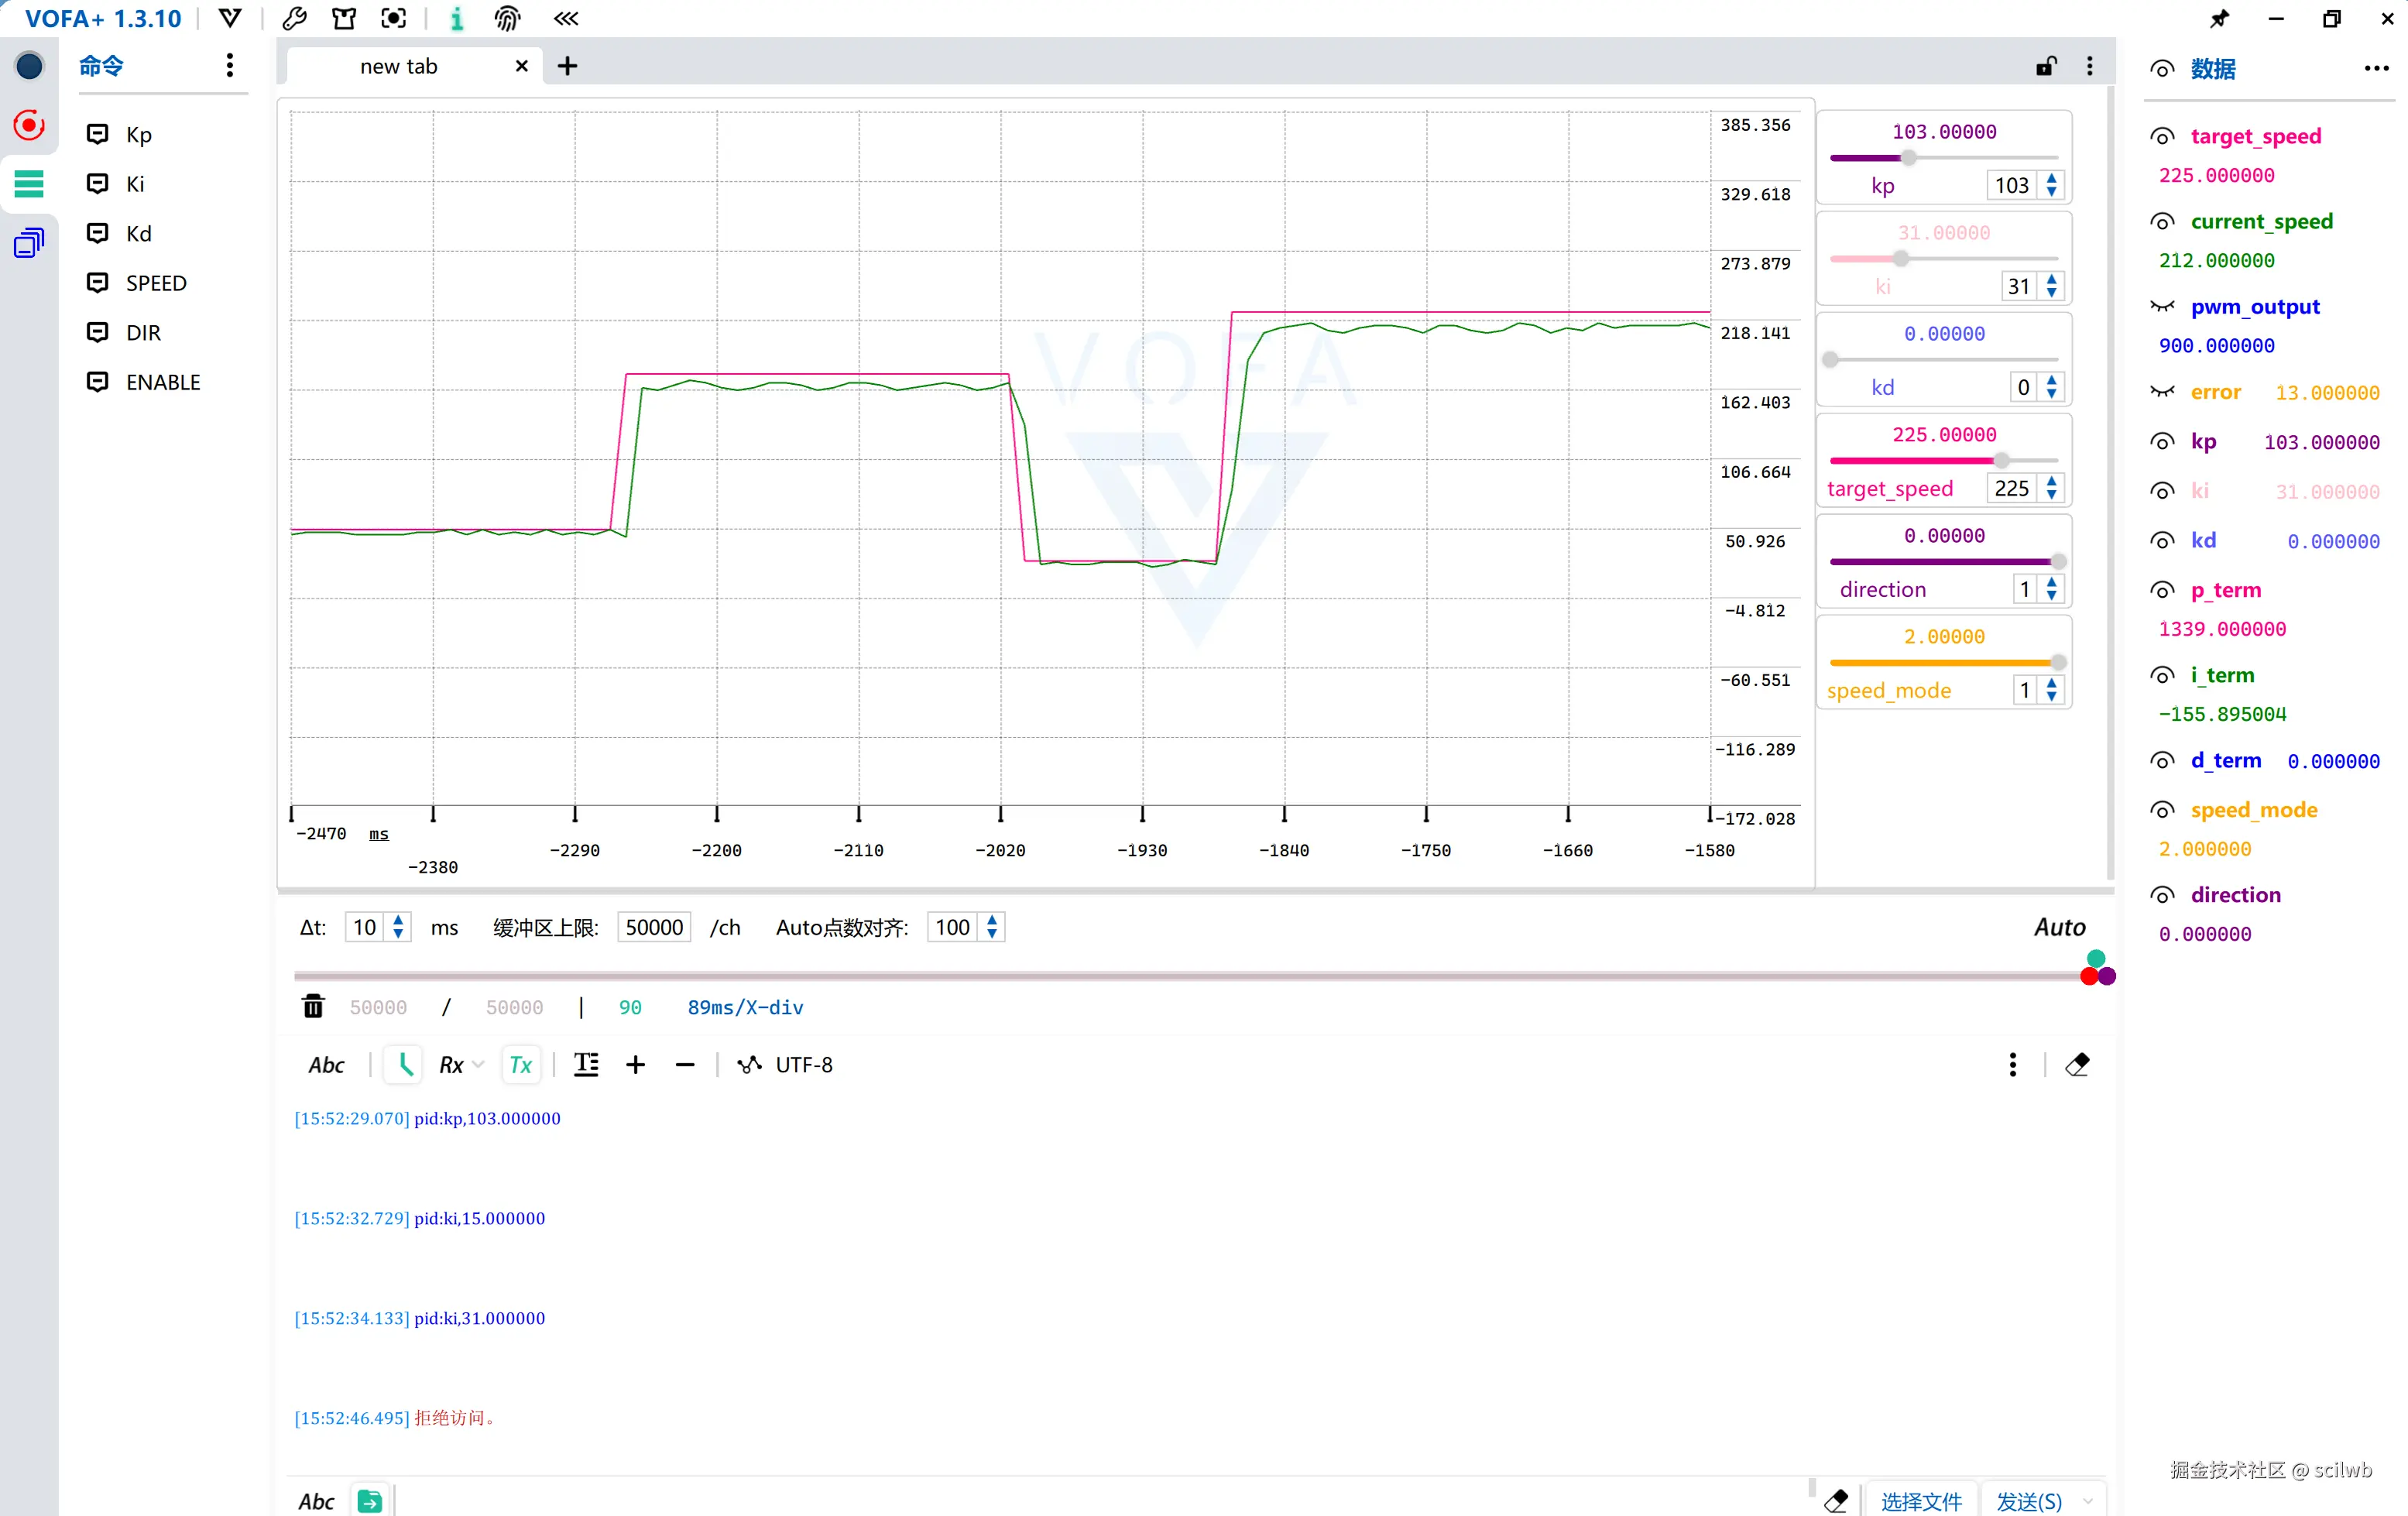Clear receive area with eraser icon

[x=2077, y=1064]
